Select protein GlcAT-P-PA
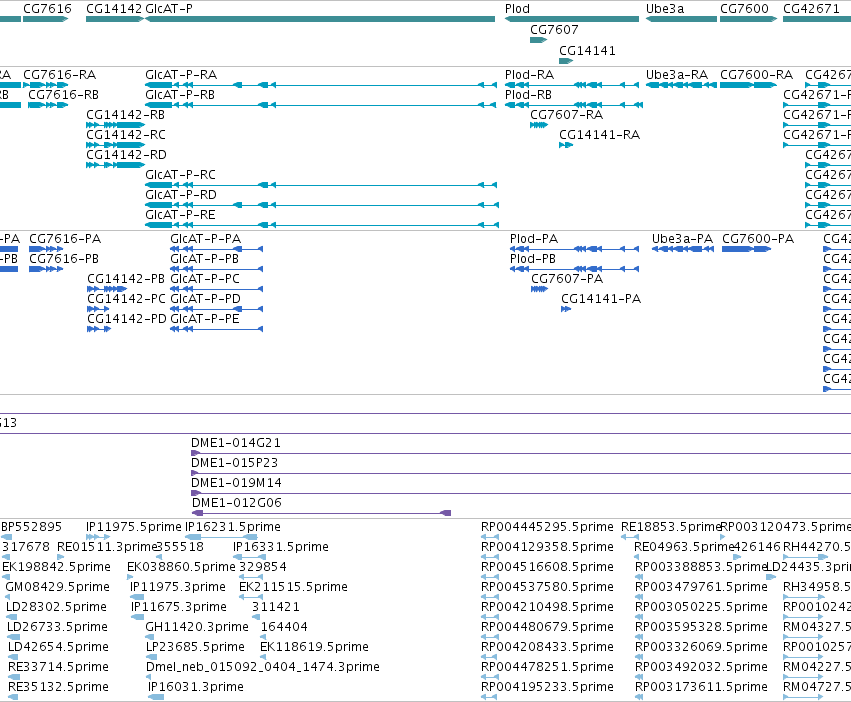The image size is (851, 702). (217, 249)
